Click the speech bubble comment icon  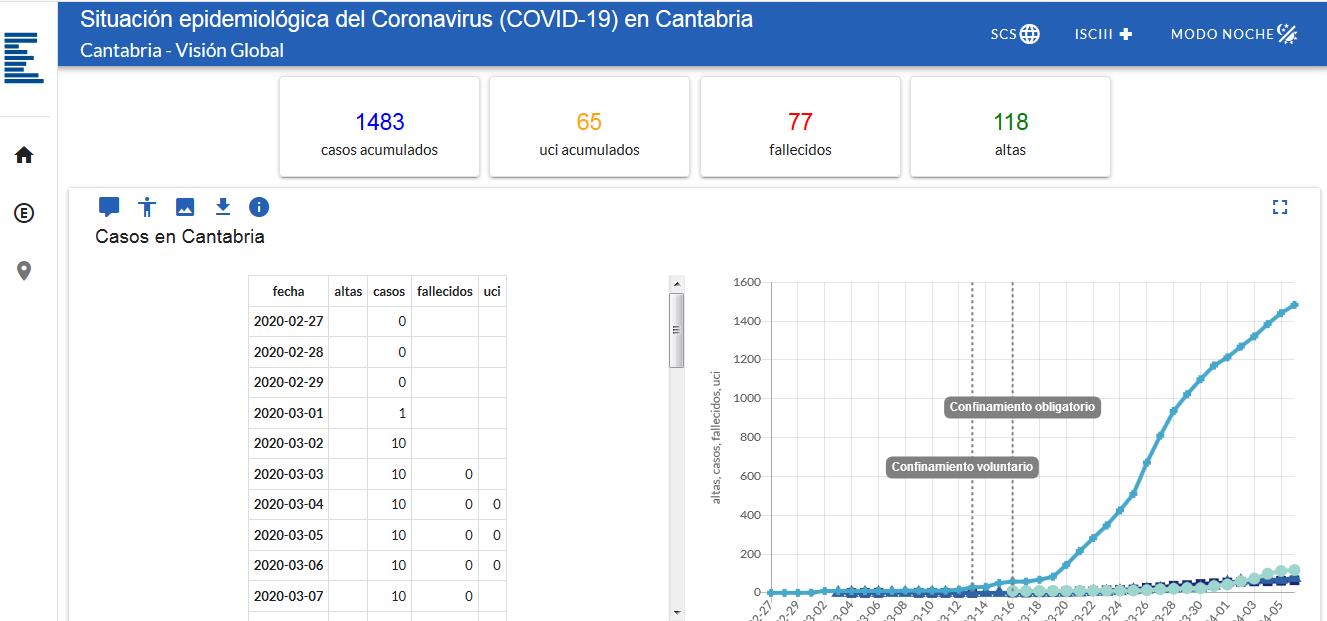pos(109,207)
